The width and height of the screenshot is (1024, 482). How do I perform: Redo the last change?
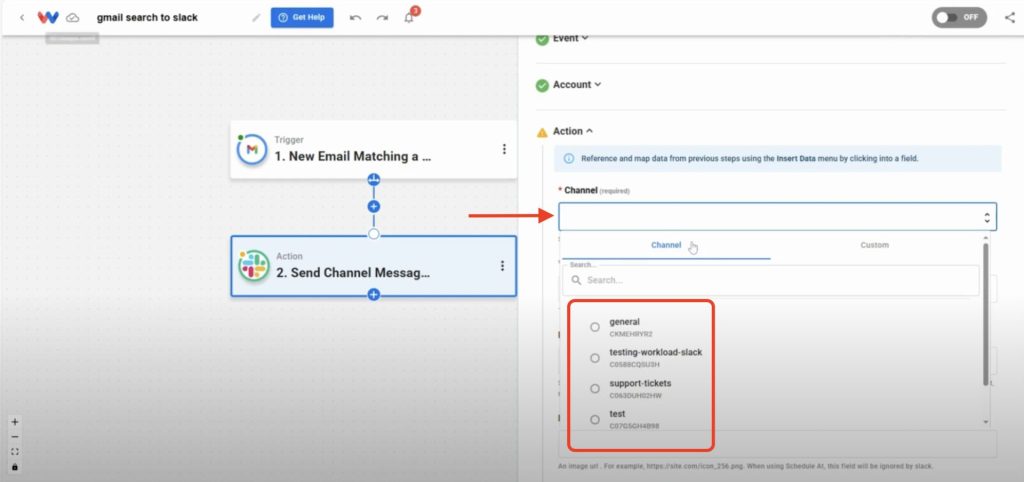pyautogui.click(x=382, y=18)
